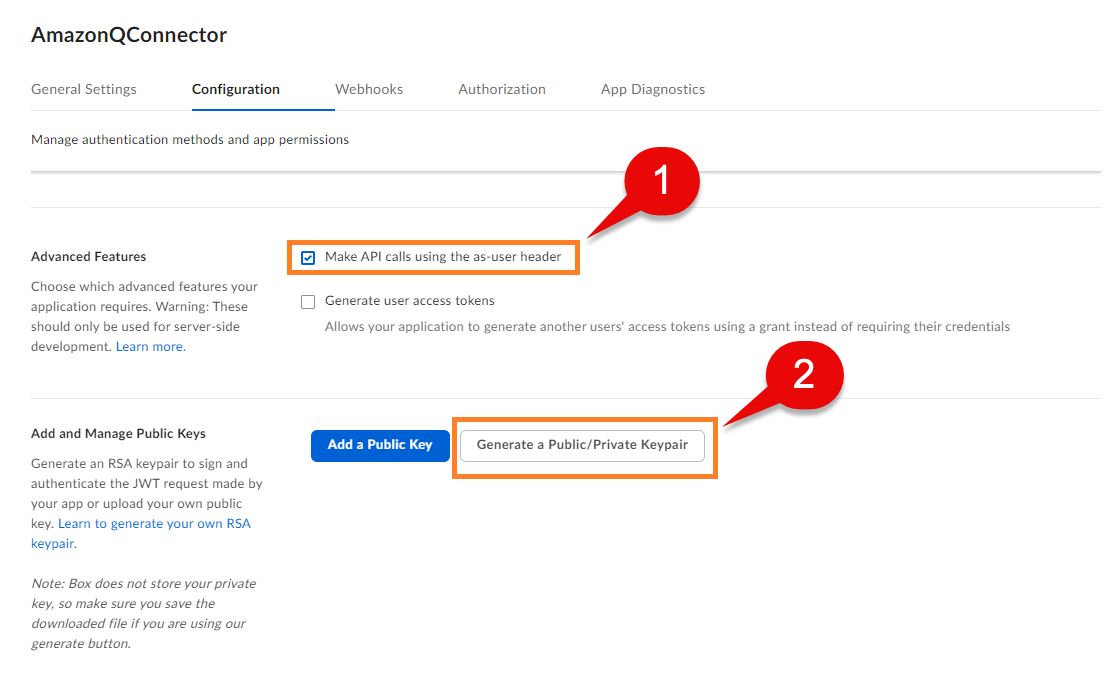Open Learn to generate your own RSA keypair link

(141, 534)
